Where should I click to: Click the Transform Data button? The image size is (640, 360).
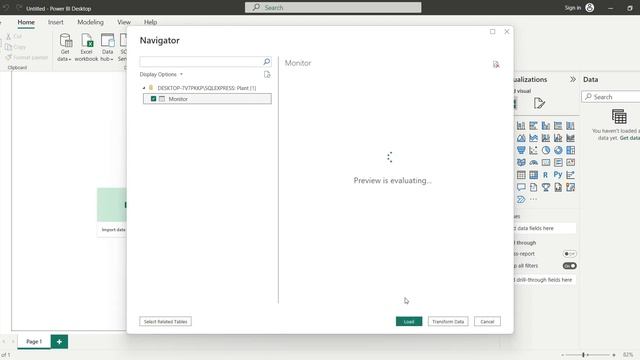pyautogui.click(x=448, y=322)
